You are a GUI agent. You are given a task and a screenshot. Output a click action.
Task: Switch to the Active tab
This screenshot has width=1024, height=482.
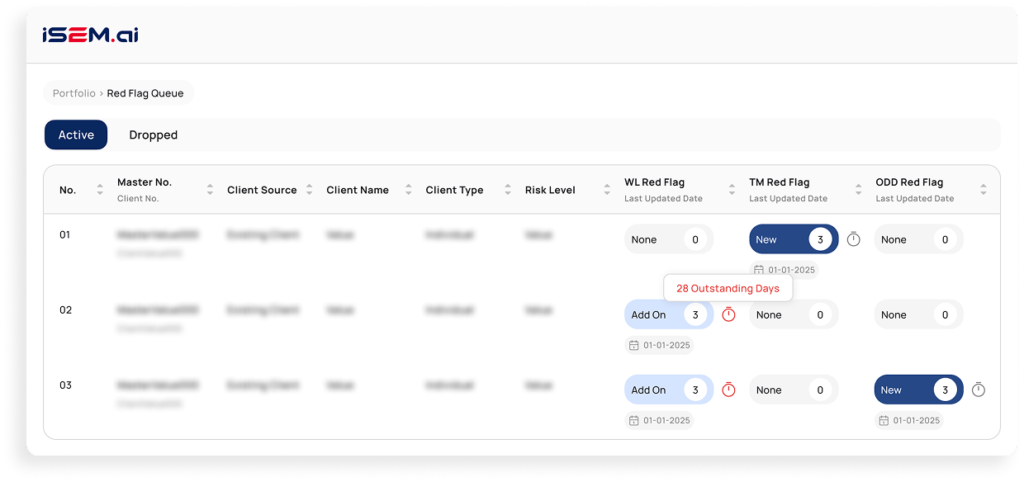[x=76, y=135]
